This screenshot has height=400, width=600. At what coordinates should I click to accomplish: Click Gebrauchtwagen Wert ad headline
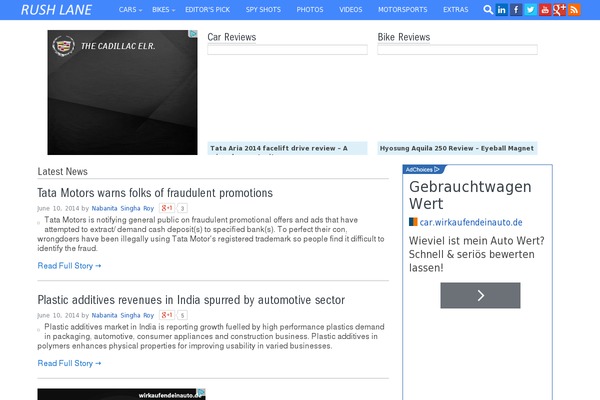pos(470,195)
